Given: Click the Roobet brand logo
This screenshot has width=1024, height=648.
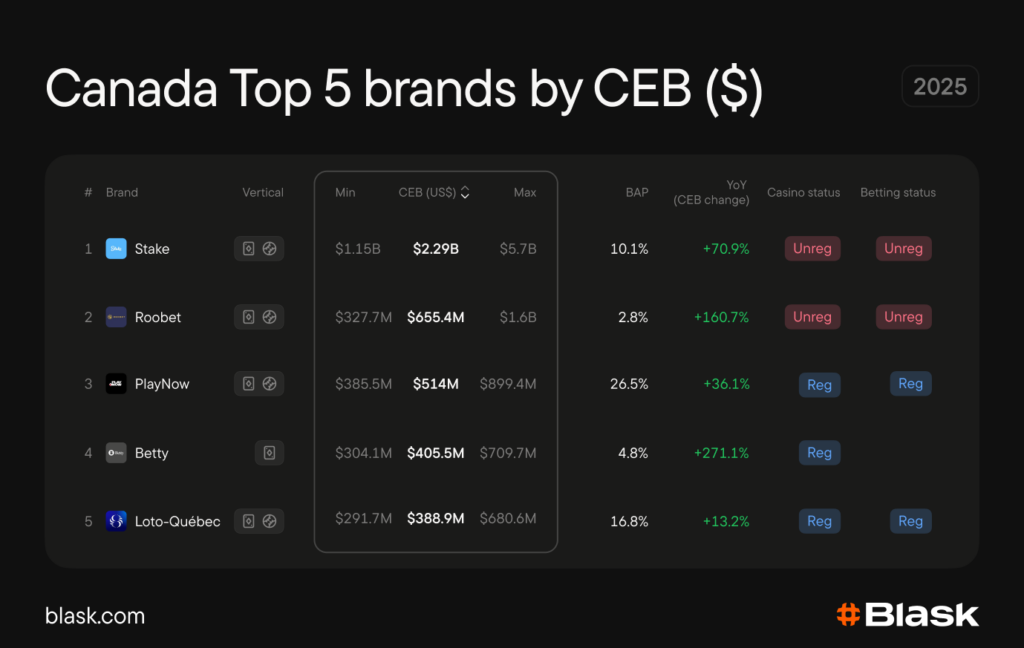Looking at the screenshot, I should point(116,317).
